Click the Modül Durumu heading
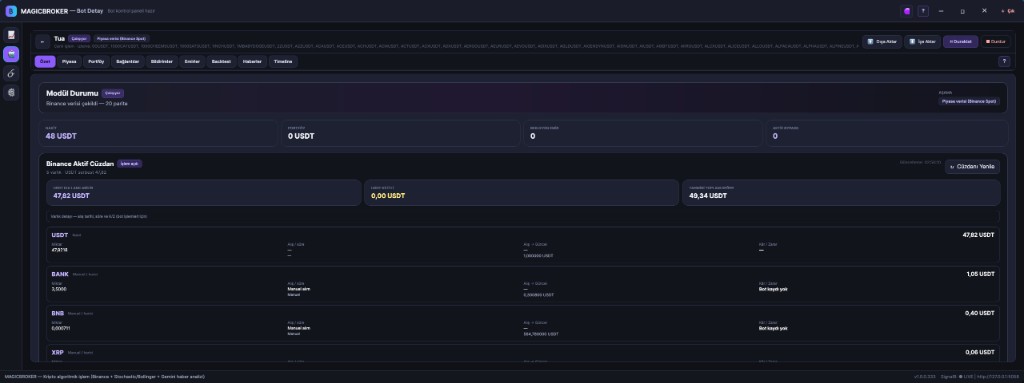The image size is (1024, 383). coord(72,93)
